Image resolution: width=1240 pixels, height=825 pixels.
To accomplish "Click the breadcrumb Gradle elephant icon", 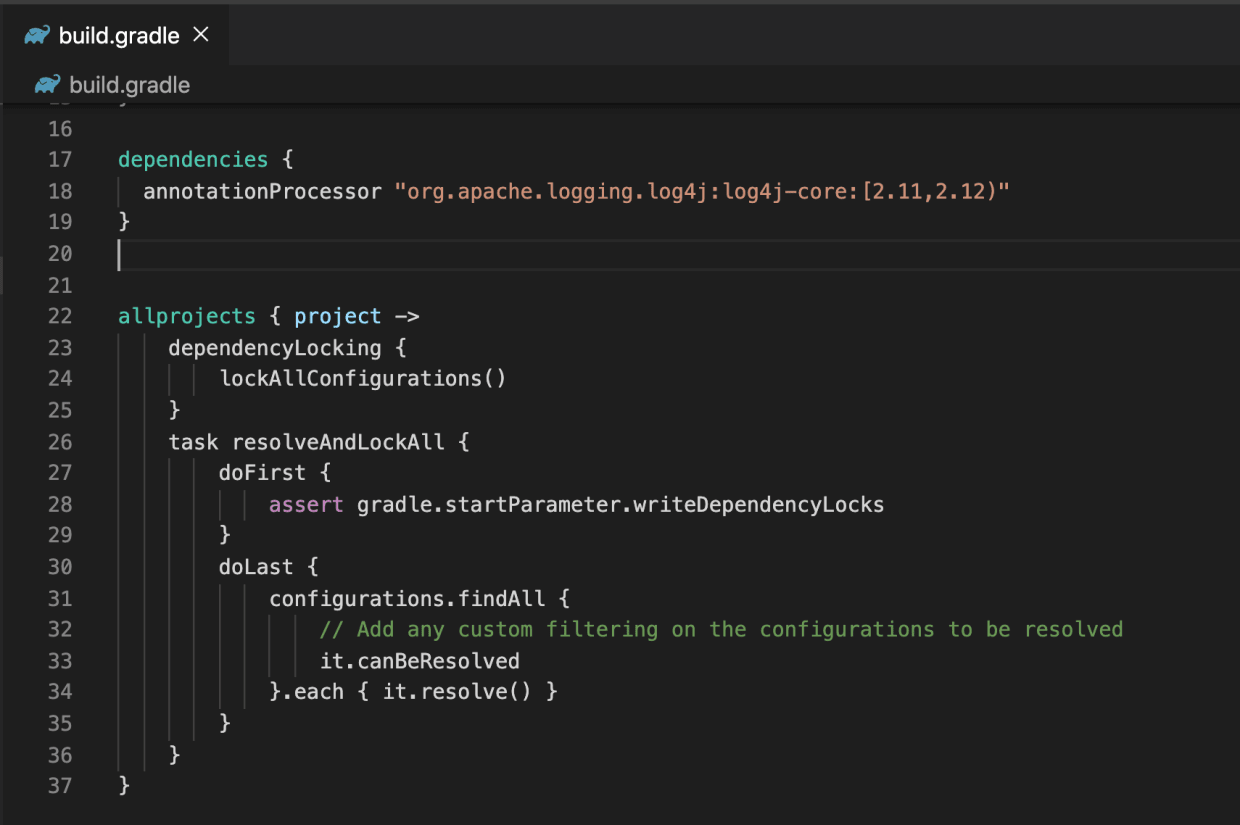I will [47, 85].
